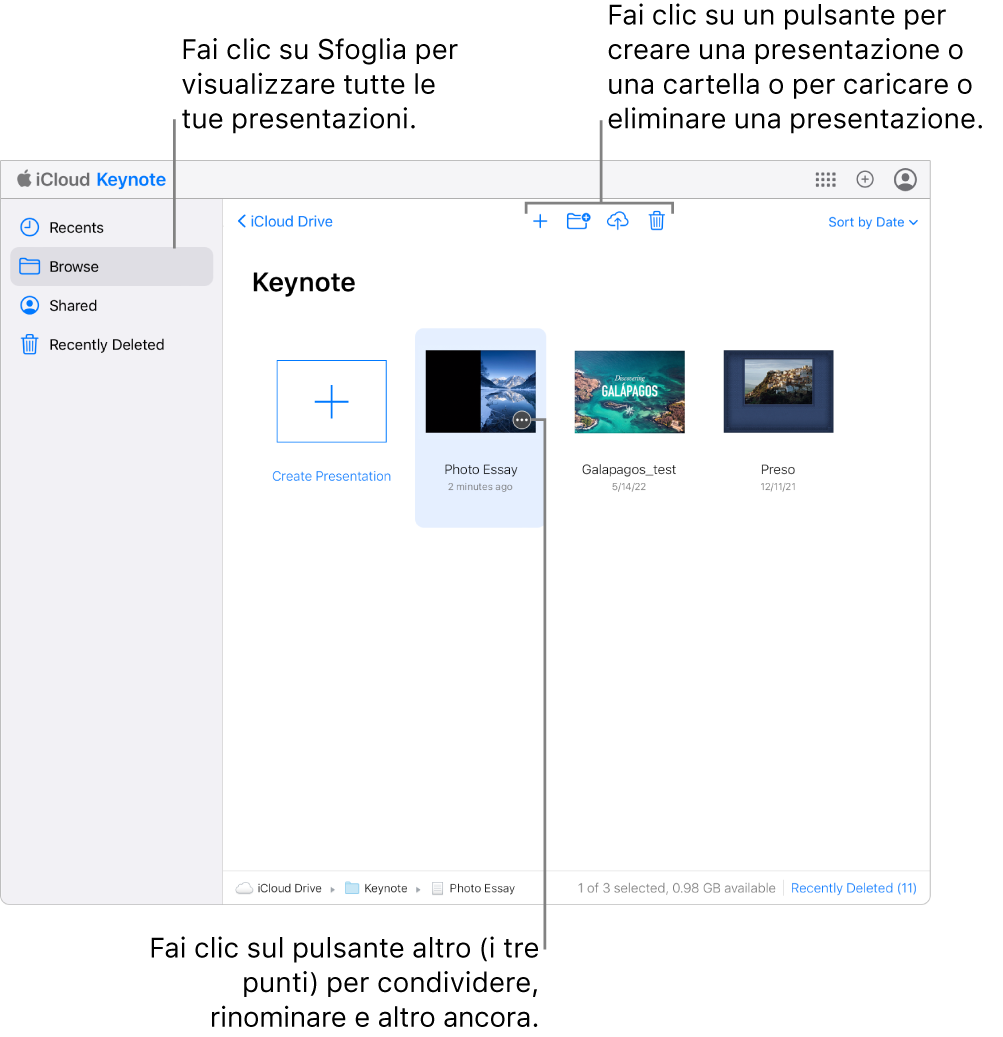
Task: Open the account profile icon
Action: click(905, 179)
